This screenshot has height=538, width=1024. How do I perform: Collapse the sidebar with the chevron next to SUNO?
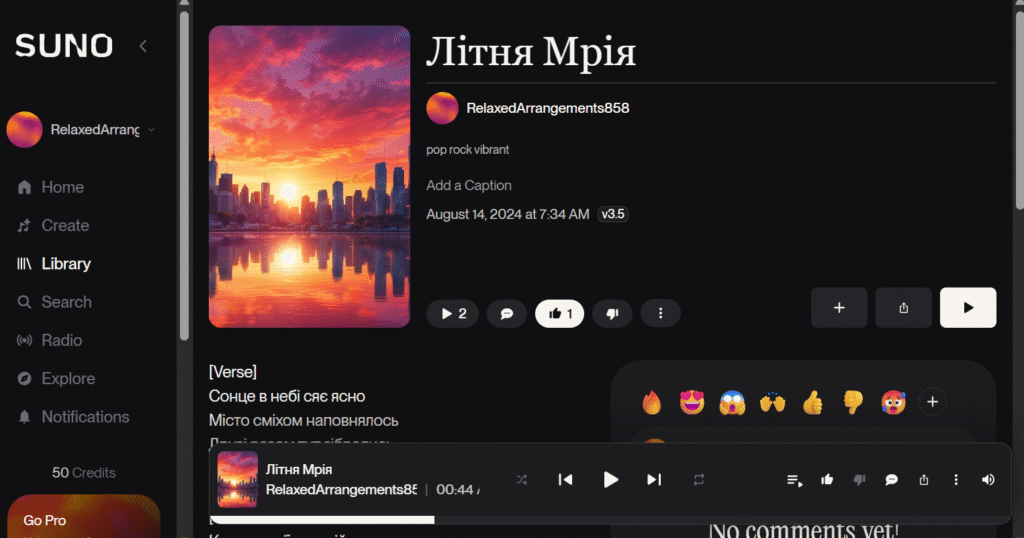tap(143, 46)
